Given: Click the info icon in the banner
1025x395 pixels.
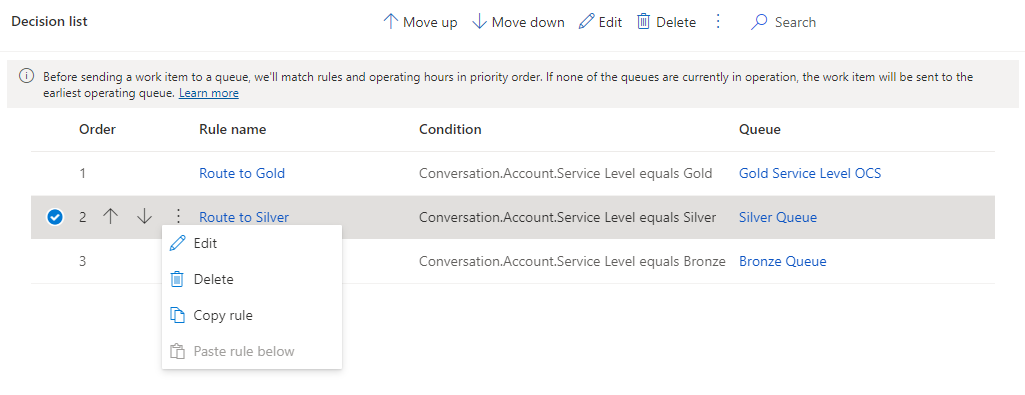Looking at the screenshot, I should pyautogui.click(x=26, y=77).
